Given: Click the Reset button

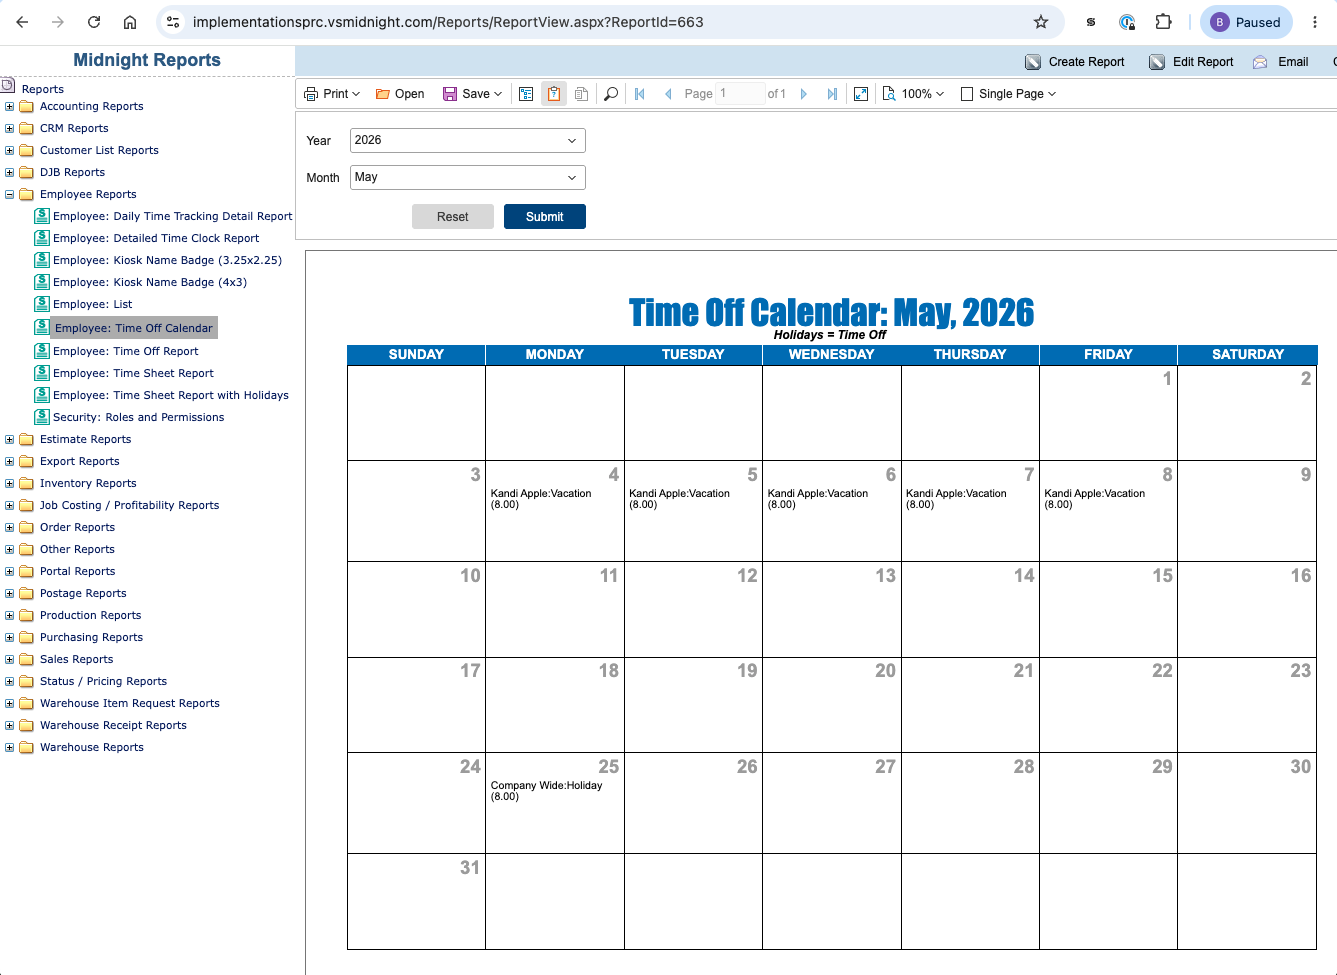Looking at the screenshot, I should coord(453,217).
